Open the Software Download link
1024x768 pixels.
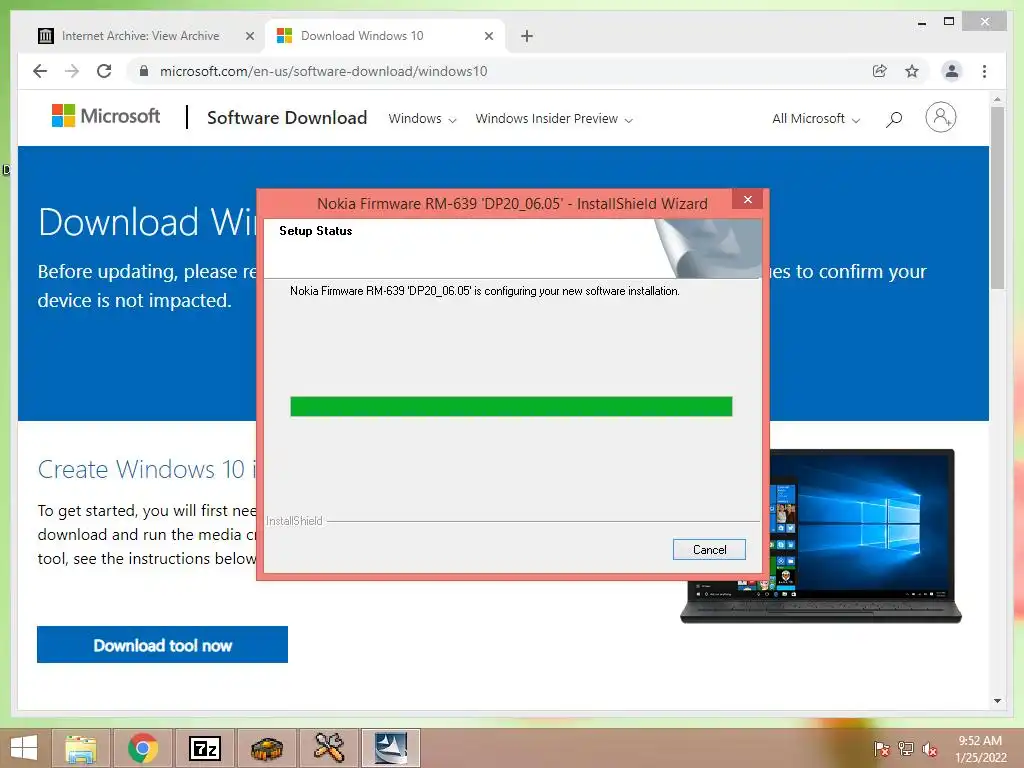(287, 118)
